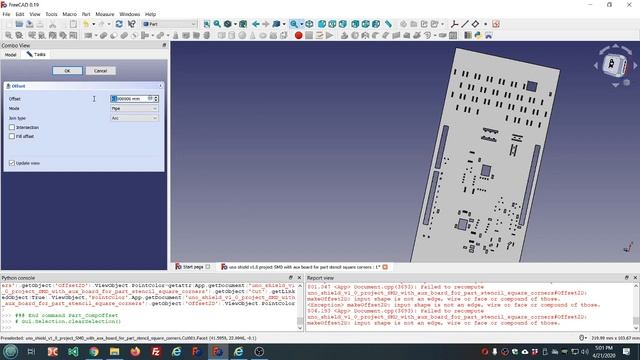The image size is (640, 360).
Task: Open the status bar navigation style dropdown
Action: (x=583, y=338)
